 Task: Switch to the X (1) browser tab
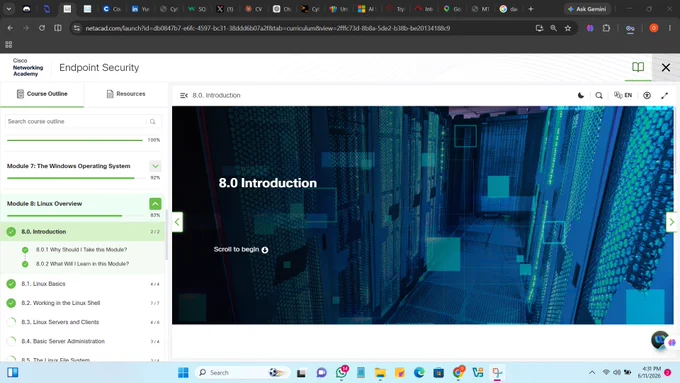(x=225, y=9)
